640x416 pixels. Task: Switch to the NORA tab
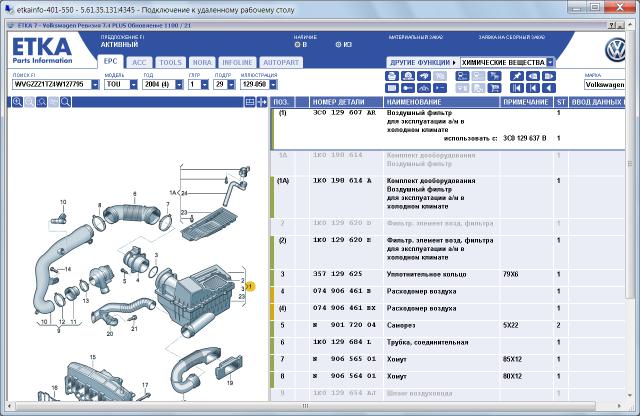pos(202,62)
